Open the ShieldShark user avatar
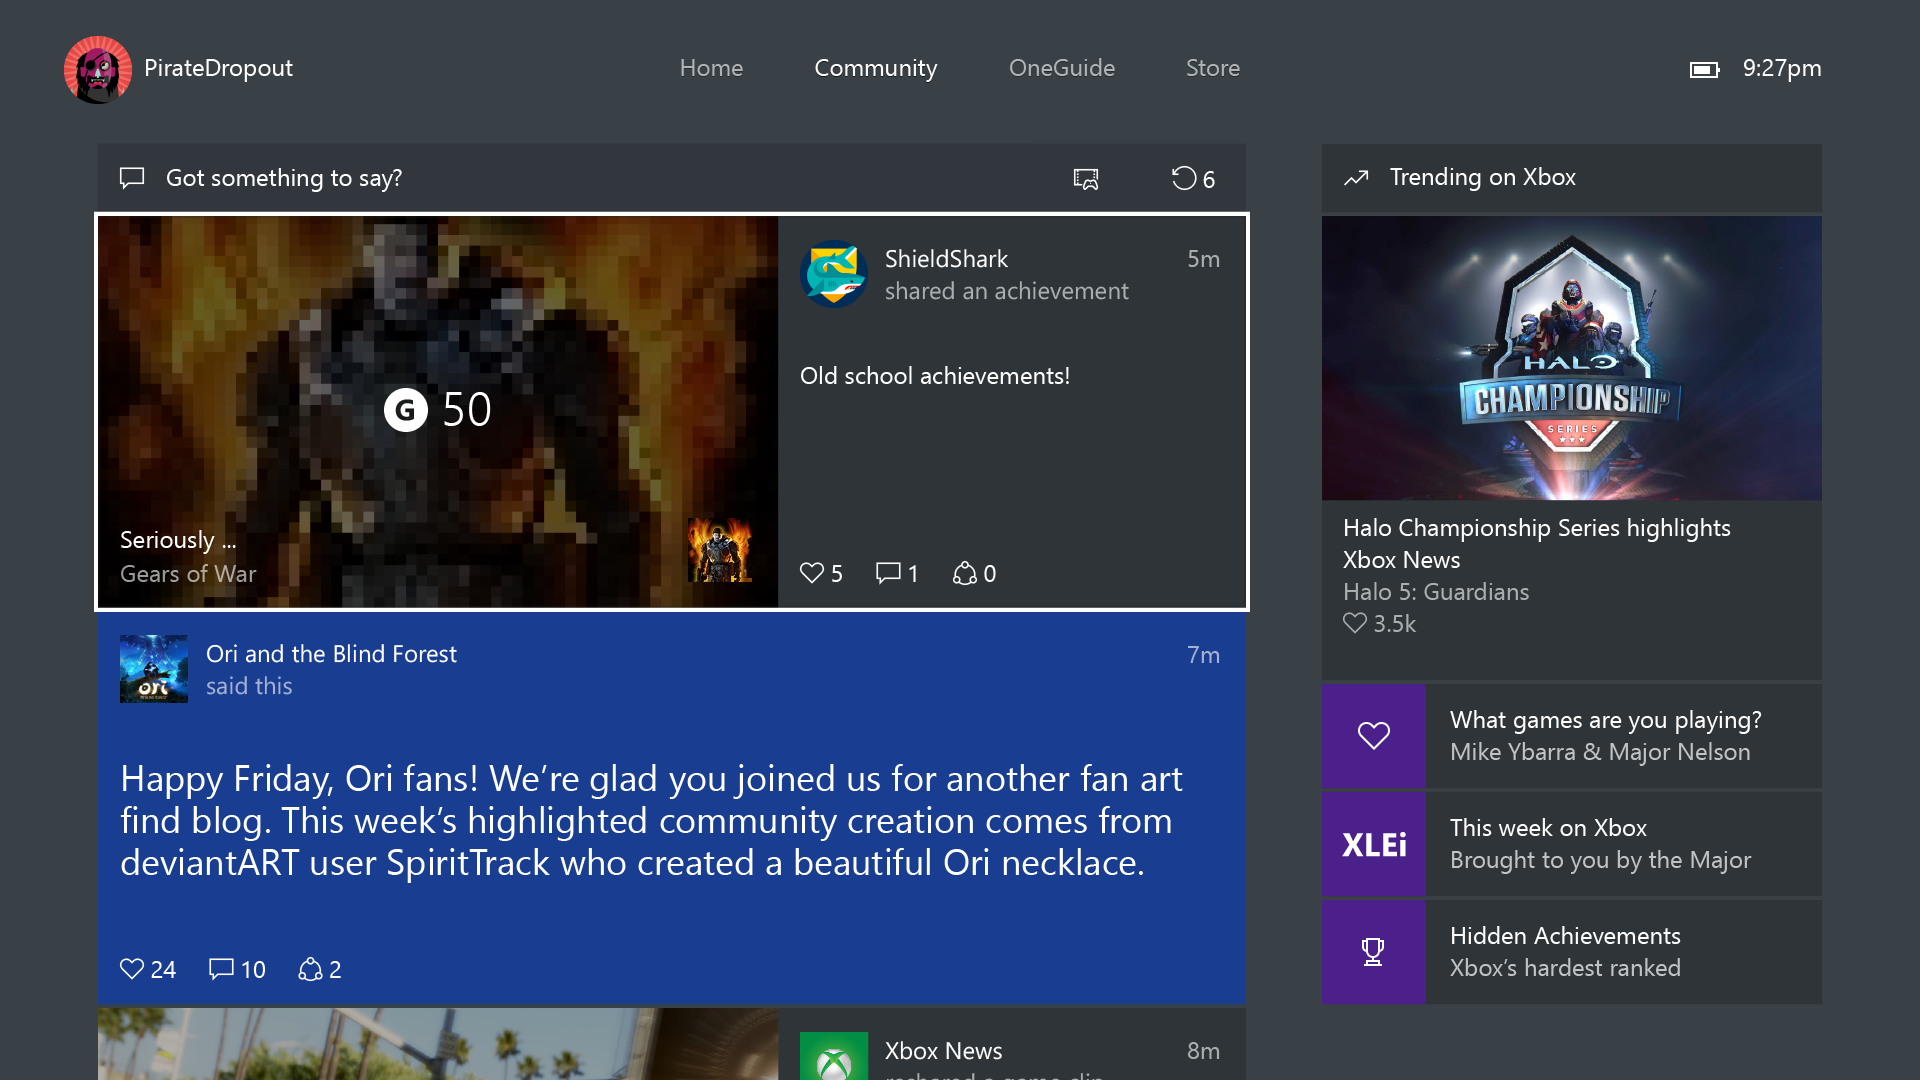 pyautogui.click(x=834, y=274)
